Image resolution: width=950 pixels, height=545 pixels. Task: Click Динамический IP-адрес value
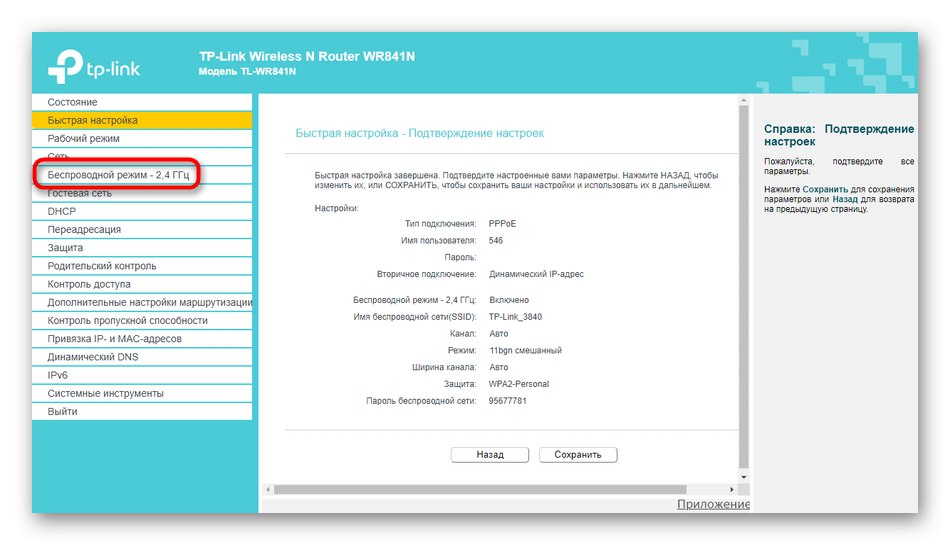click(x=536, y=274)
